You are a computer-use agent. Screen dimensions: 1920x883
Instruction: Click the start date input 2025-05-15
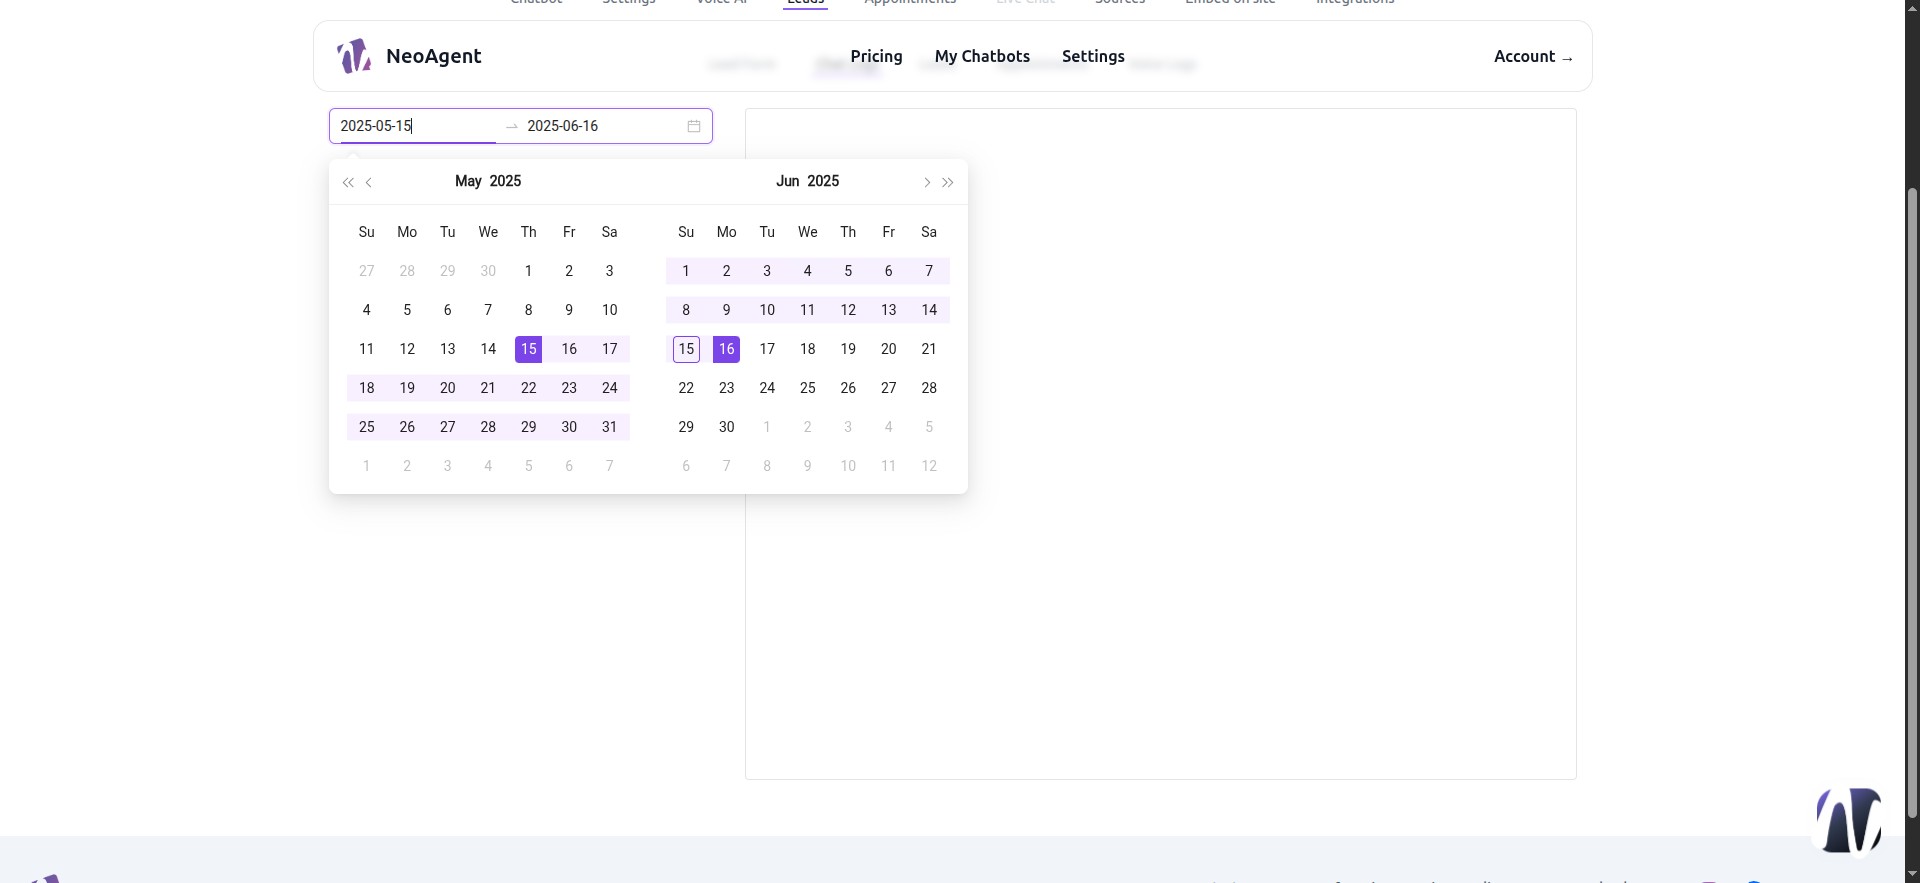417,126
